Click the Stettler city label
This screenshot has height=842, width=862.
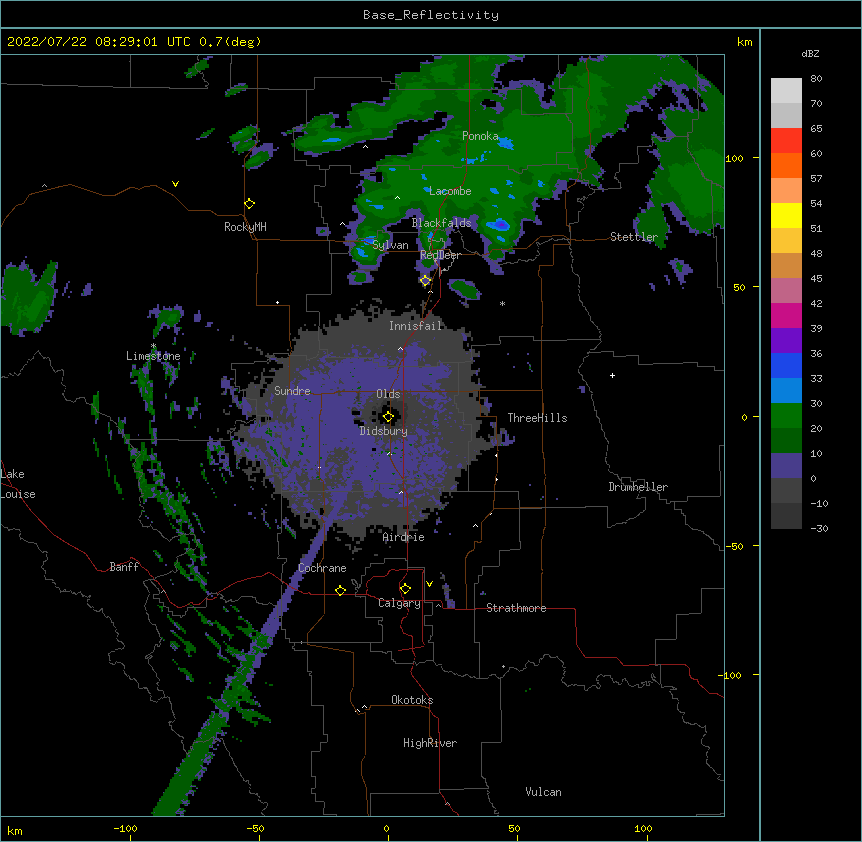tap(634, 237)
